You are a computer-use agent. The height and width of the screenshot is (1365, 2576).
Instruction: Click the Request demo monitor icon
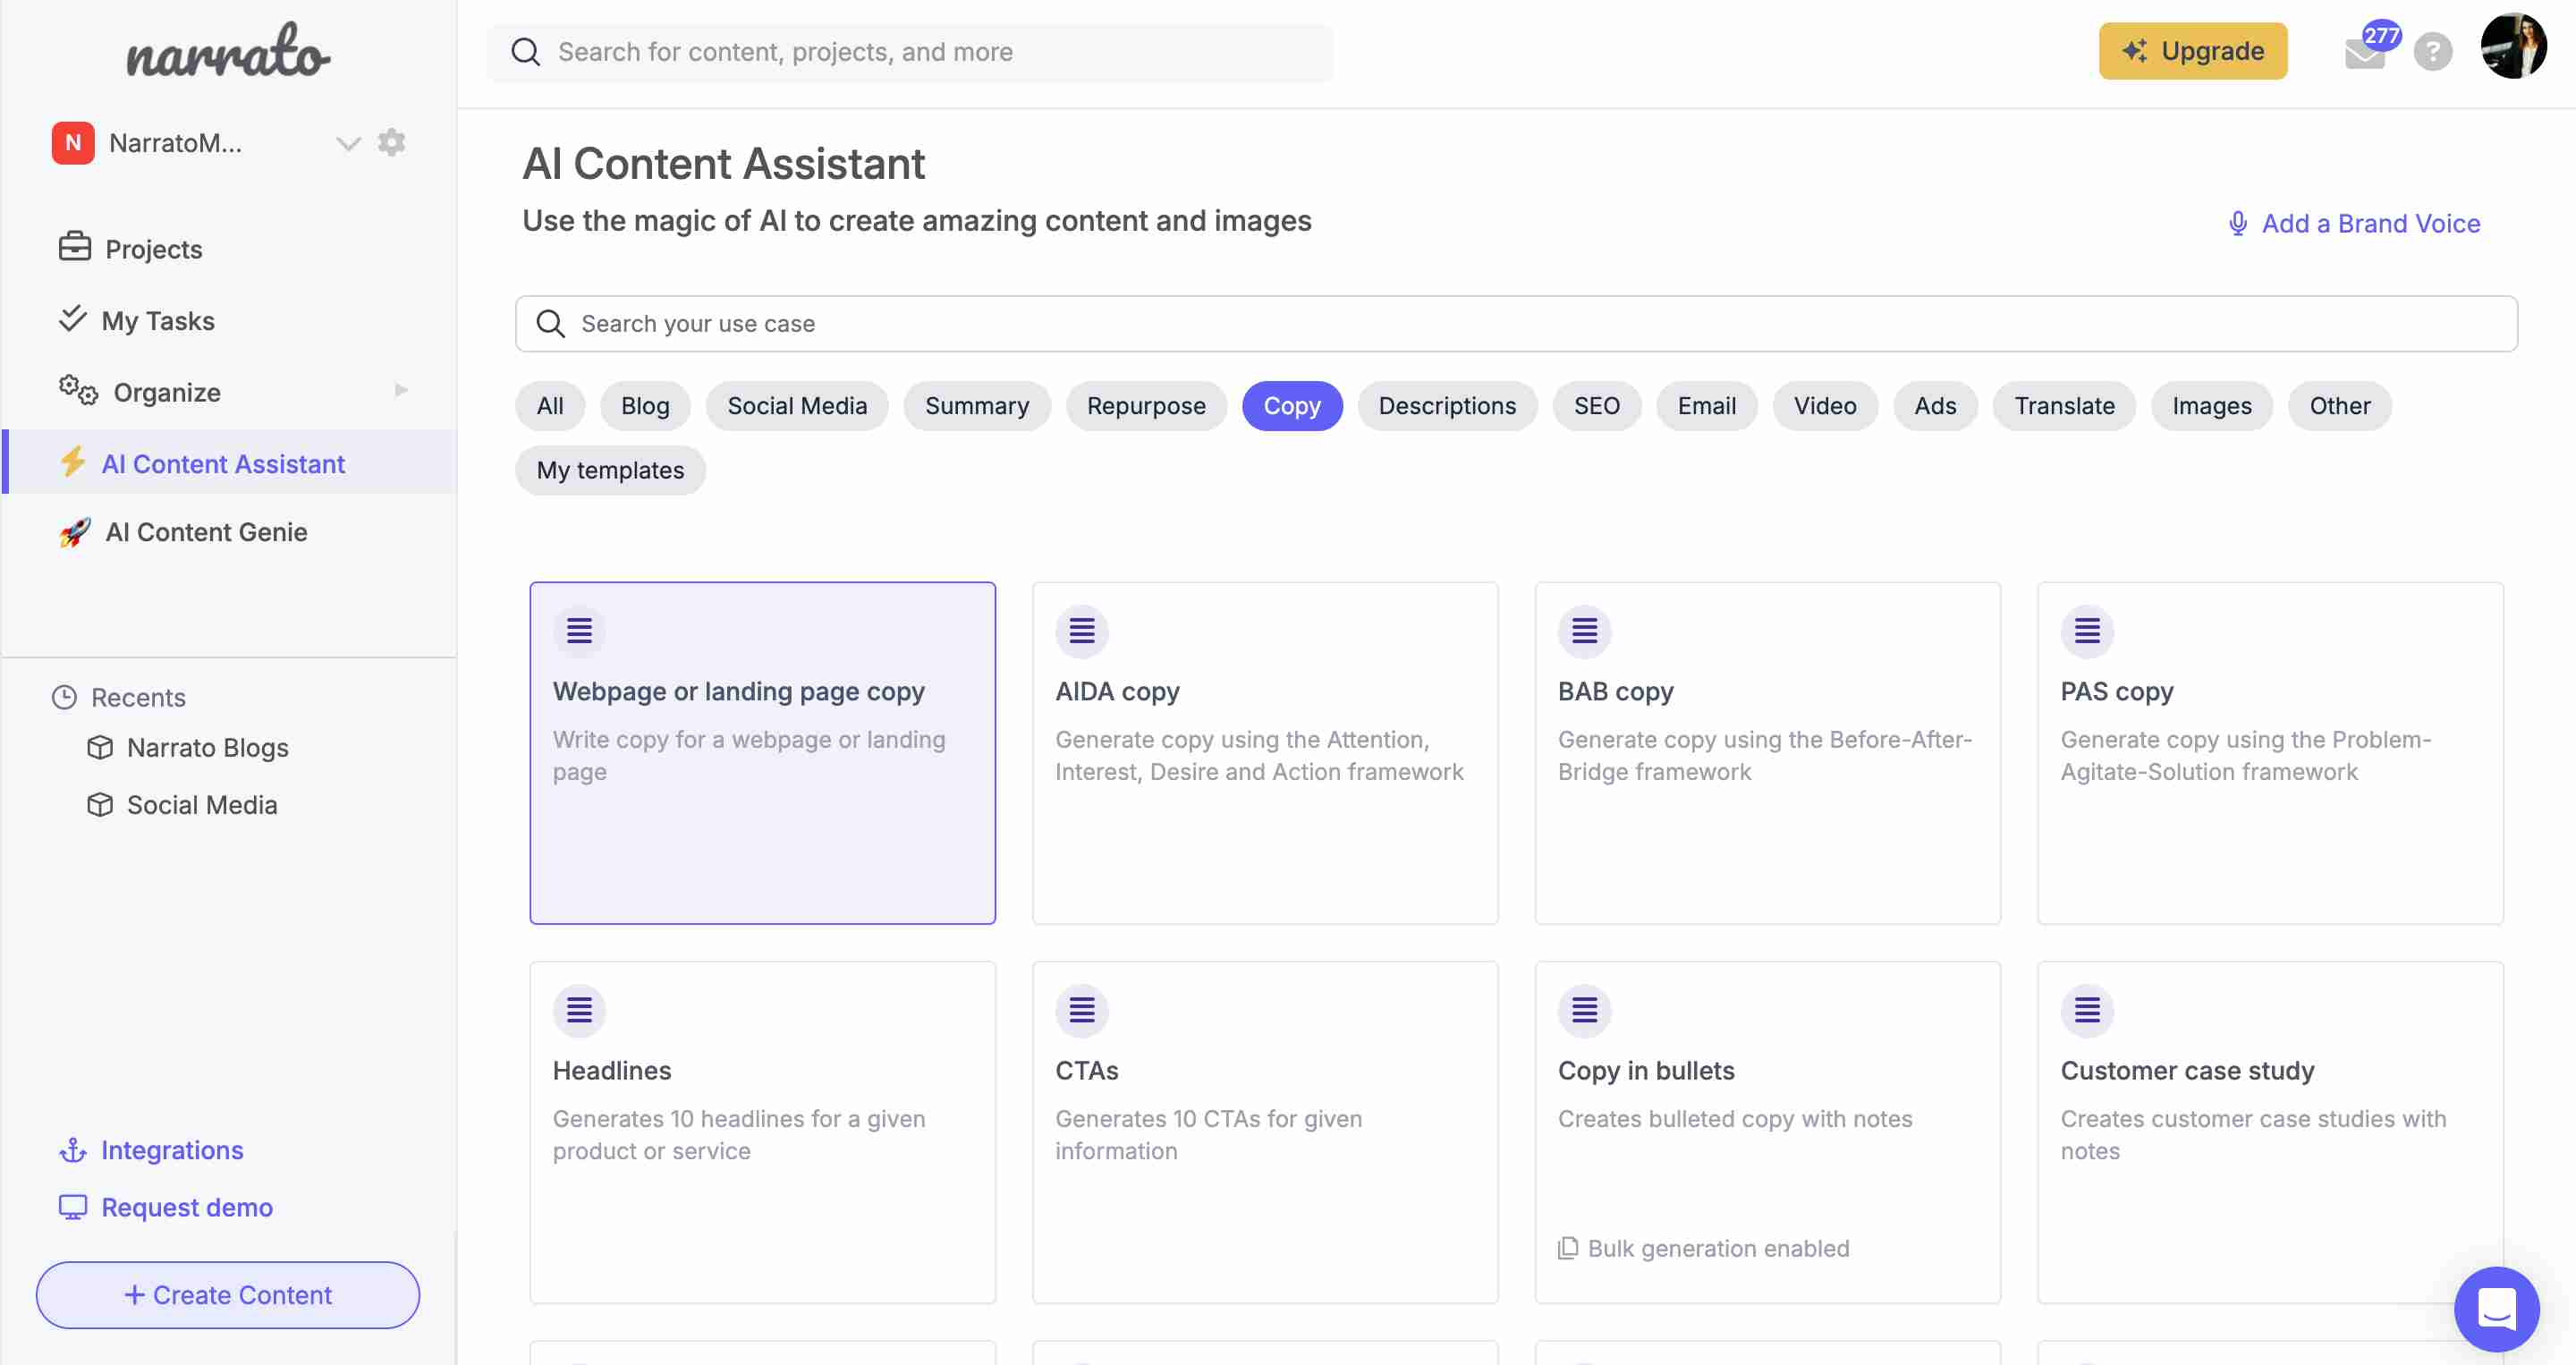point(73,1207)
